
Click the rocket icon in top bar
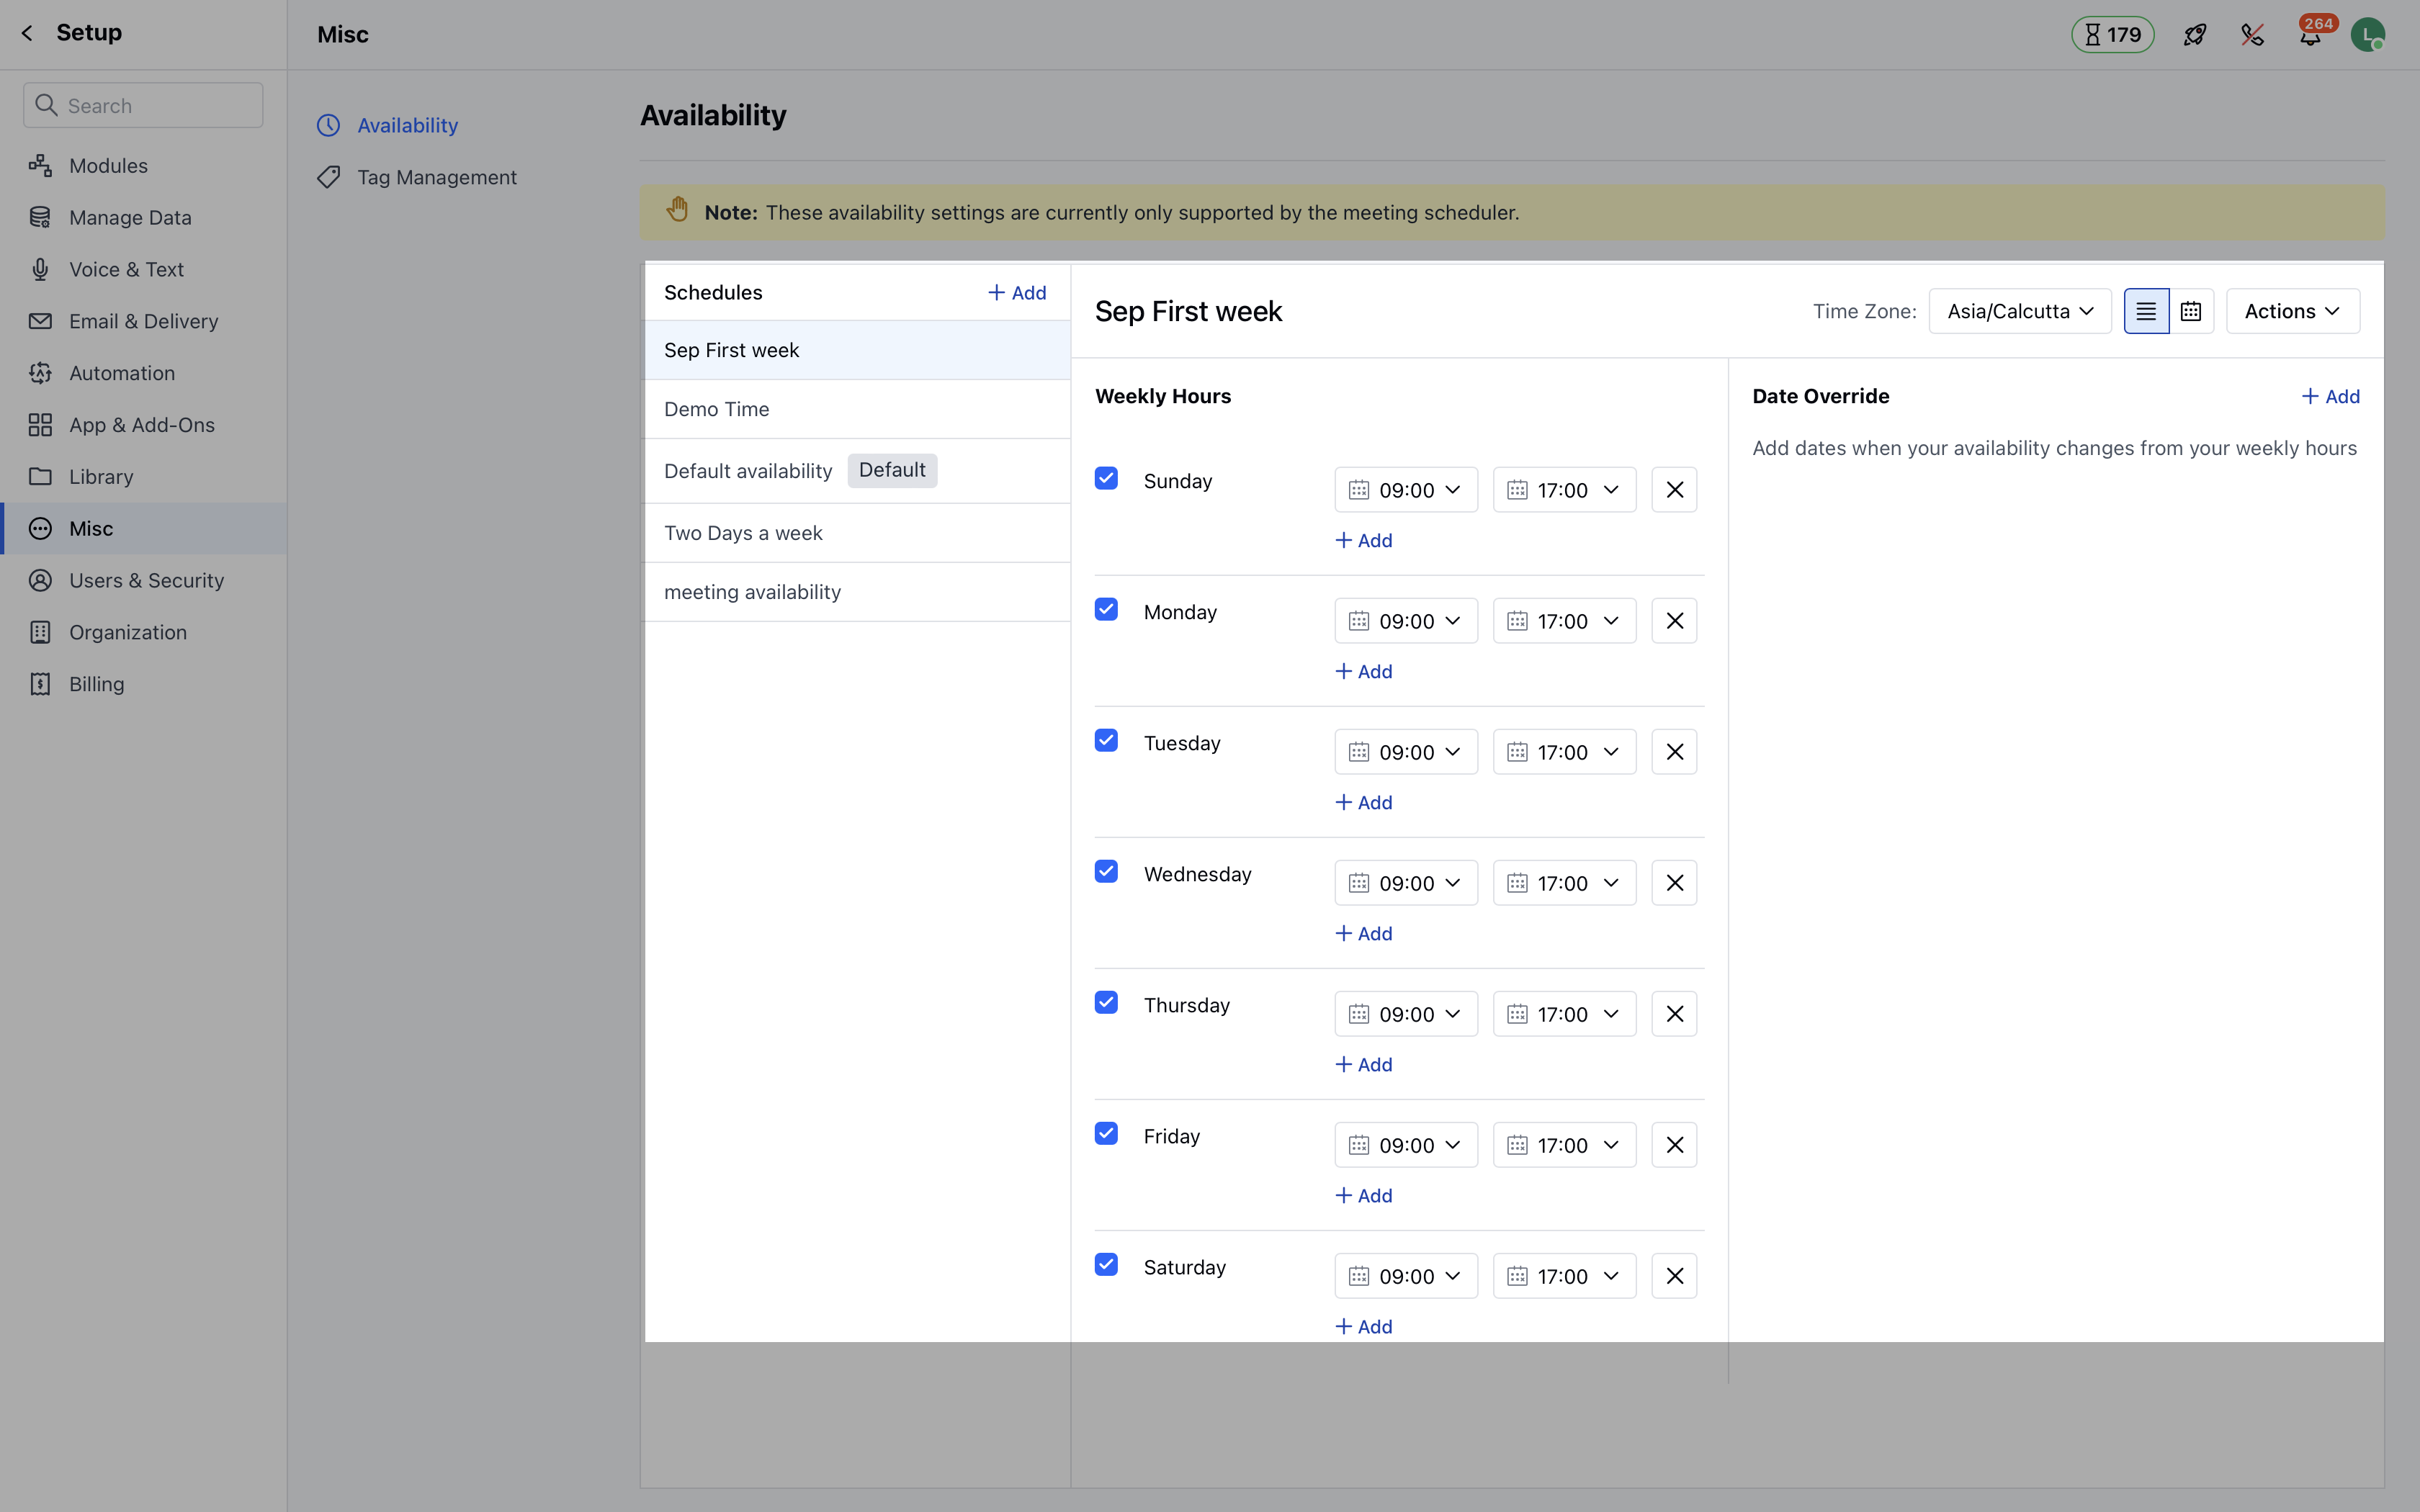[2194, 35]
